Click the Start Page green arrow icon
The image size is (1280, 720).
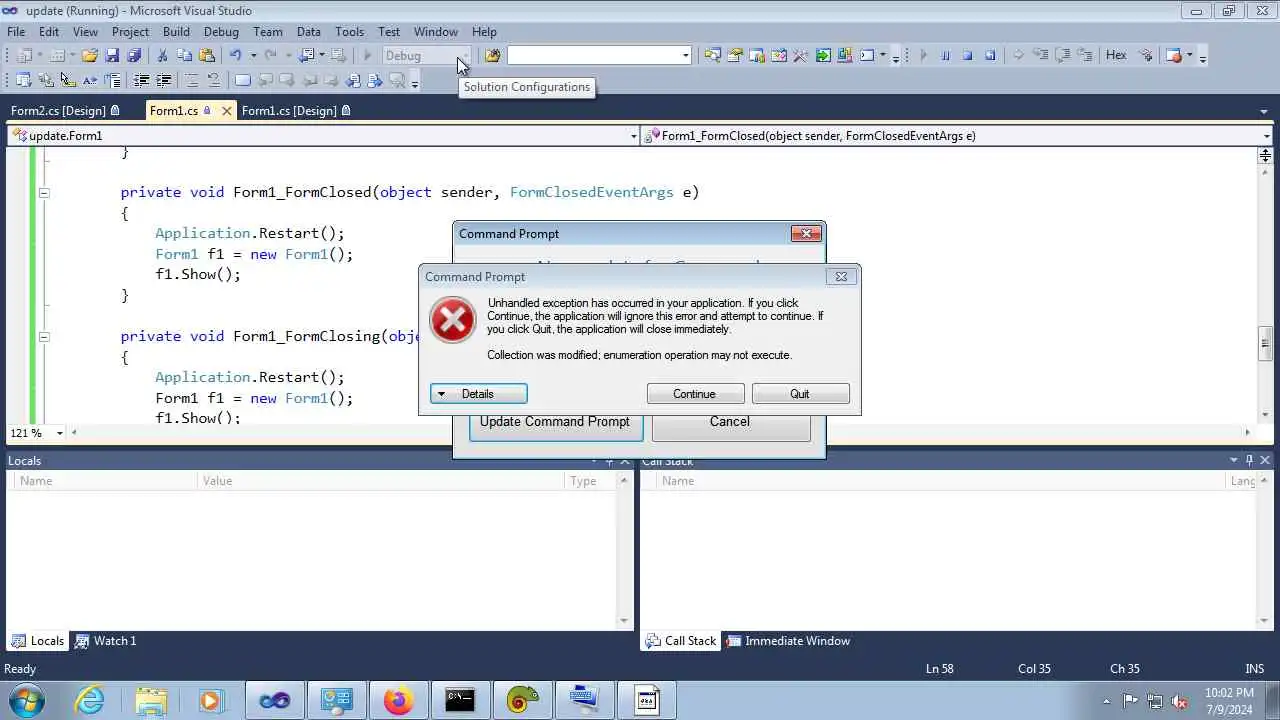[822, 56]
